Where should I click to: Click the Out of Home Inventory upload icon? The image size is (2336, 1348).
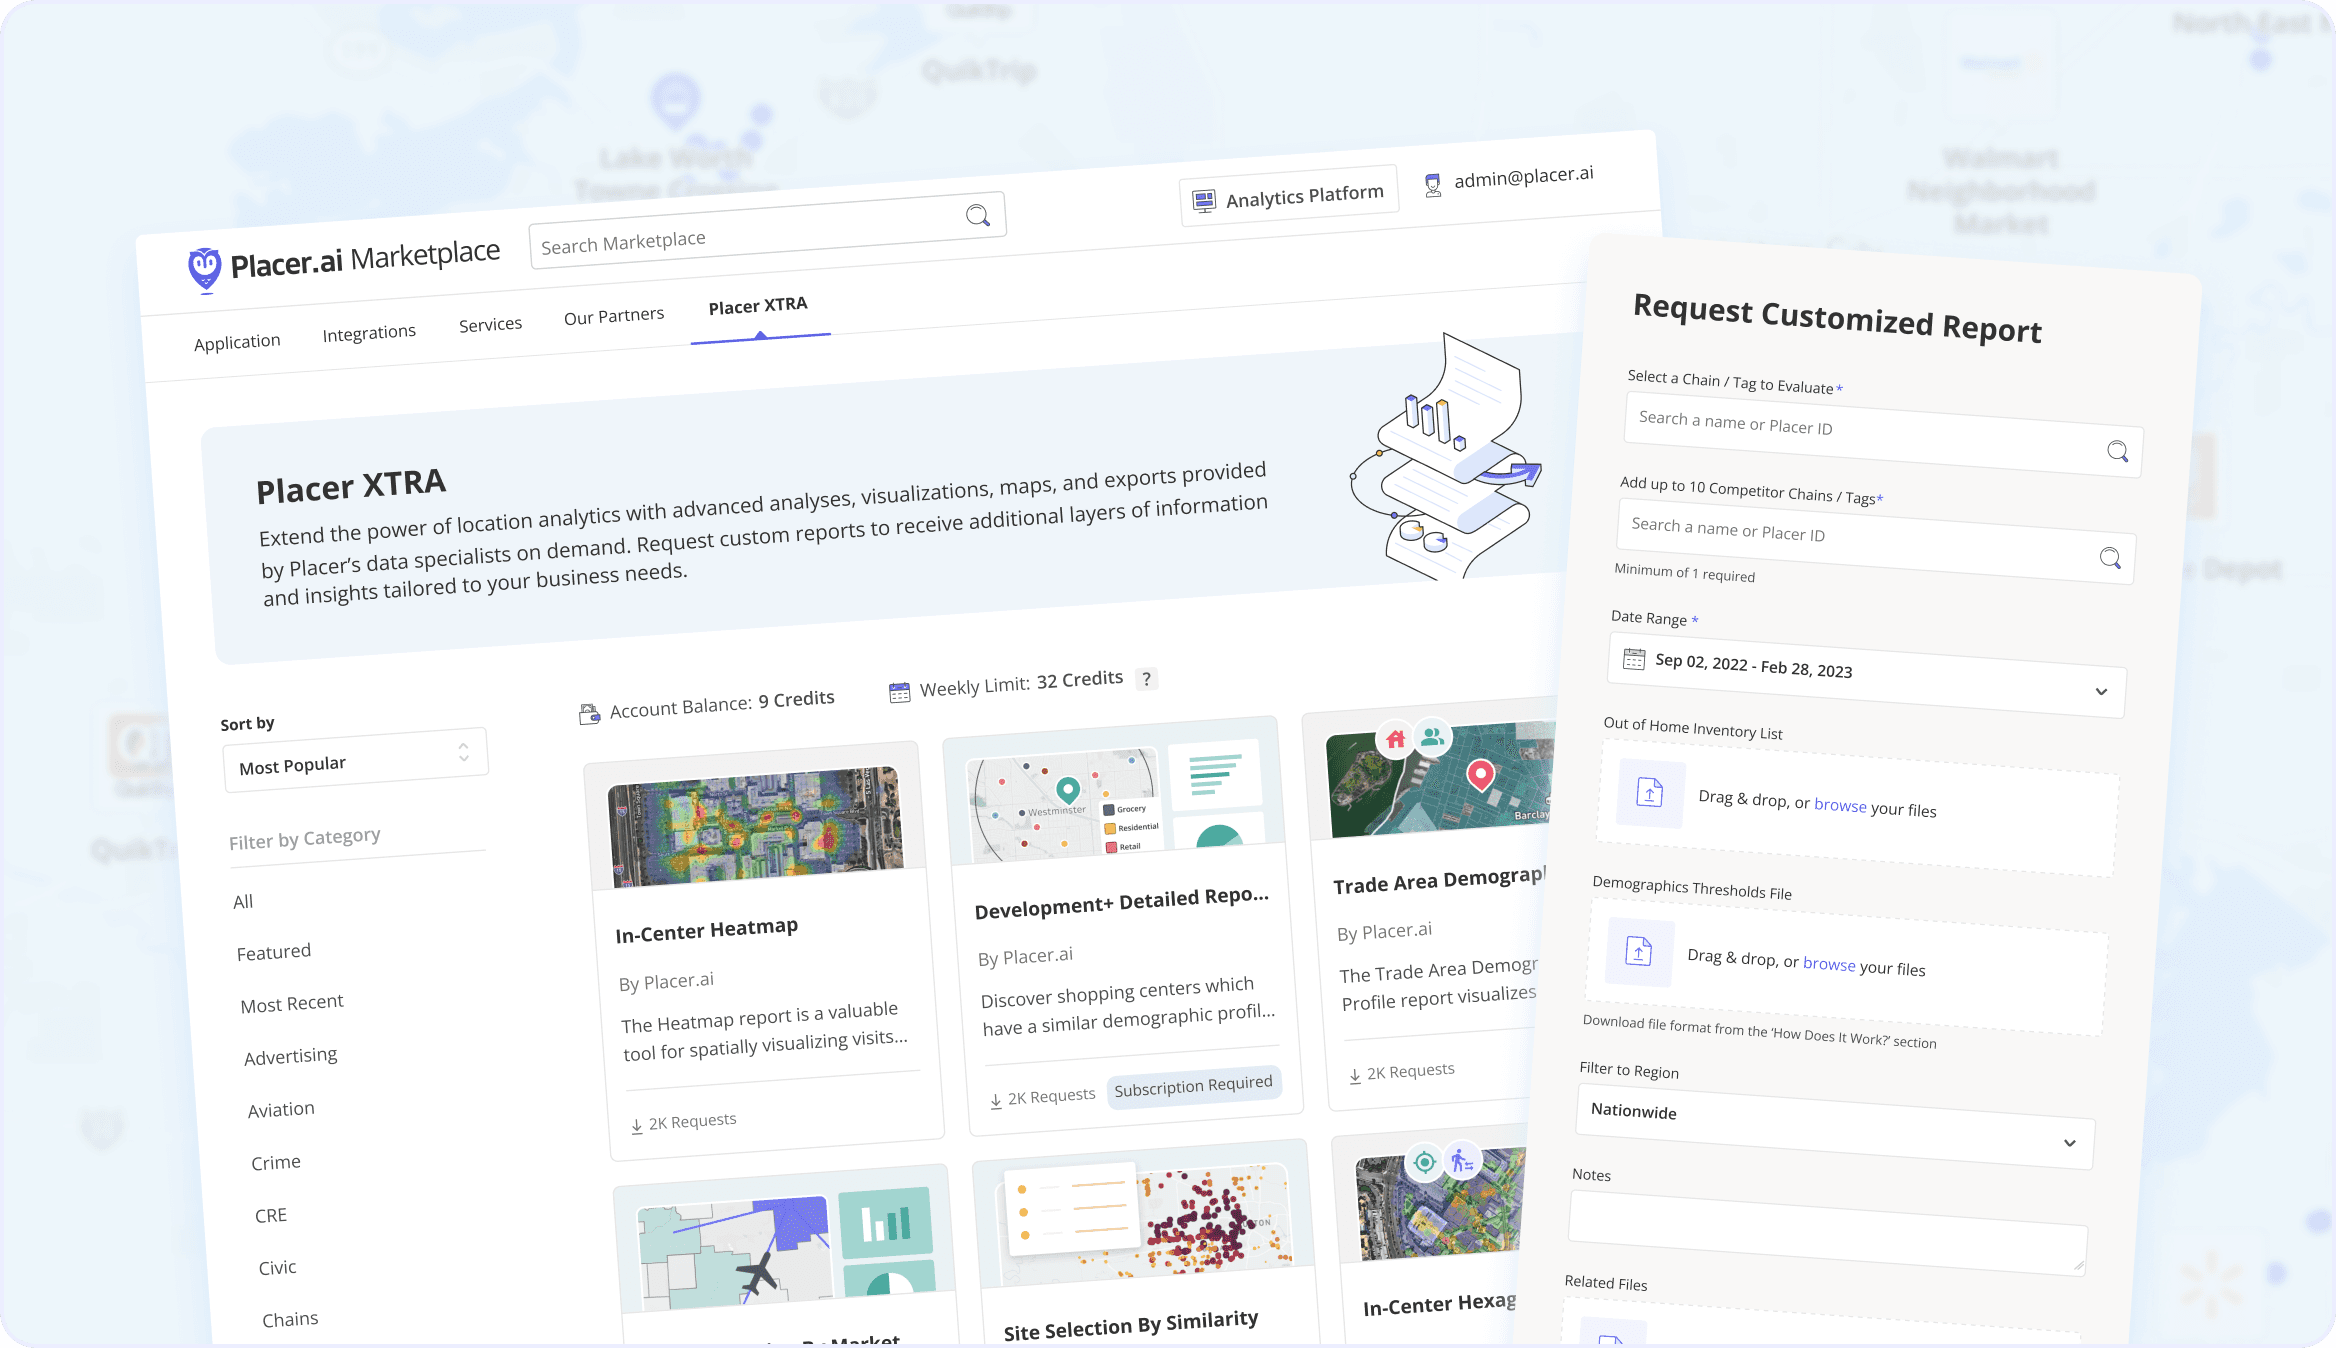(1650, 792)
